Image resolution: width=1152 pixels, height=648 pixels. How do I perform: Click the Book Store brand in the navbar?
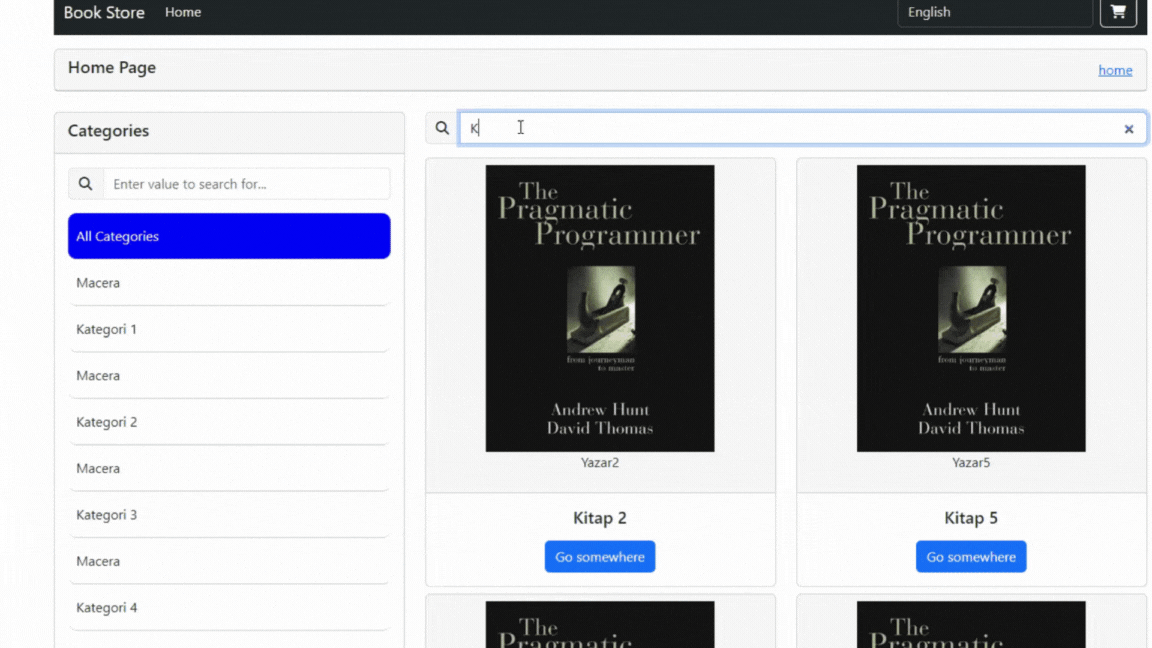click(x=104, y=13)
